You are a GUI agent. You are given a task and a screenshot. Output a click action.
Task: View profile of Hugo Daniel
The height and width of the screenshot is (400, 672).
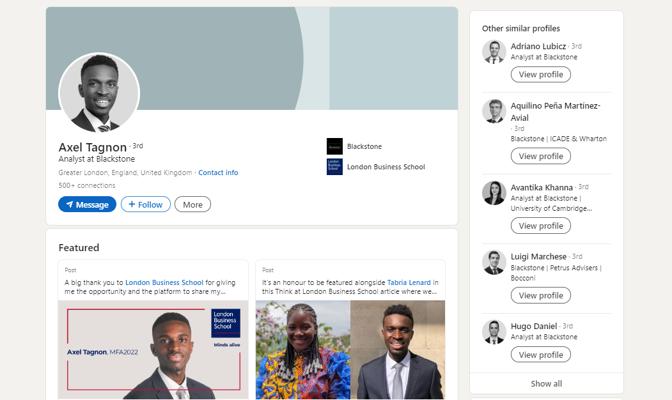click(x=541, y=355)
